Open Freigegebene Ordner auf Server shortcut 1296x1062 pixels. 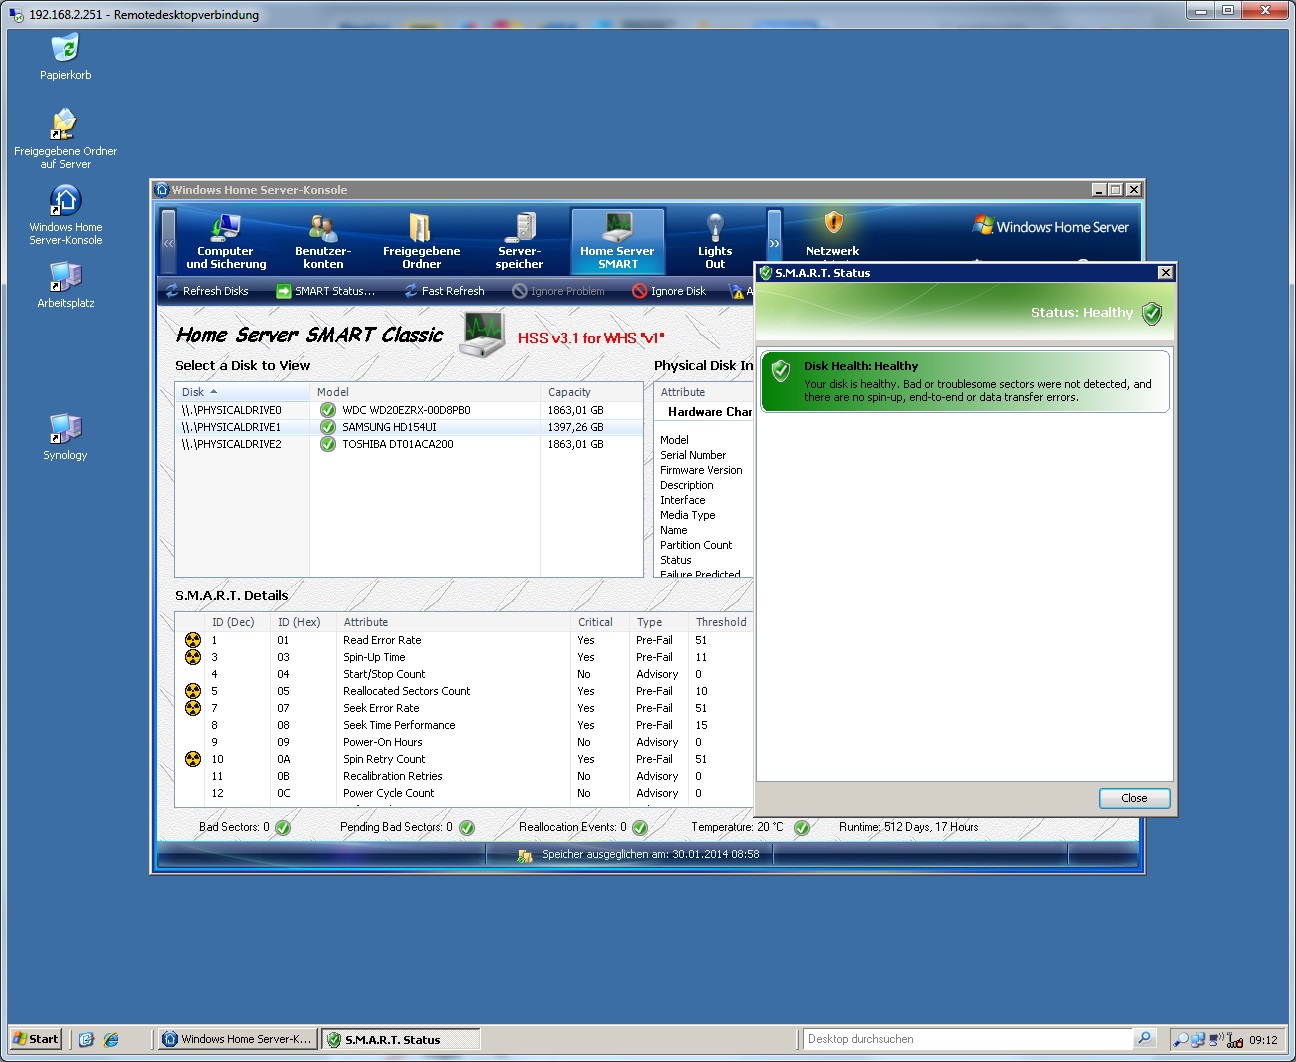[65, 139]
